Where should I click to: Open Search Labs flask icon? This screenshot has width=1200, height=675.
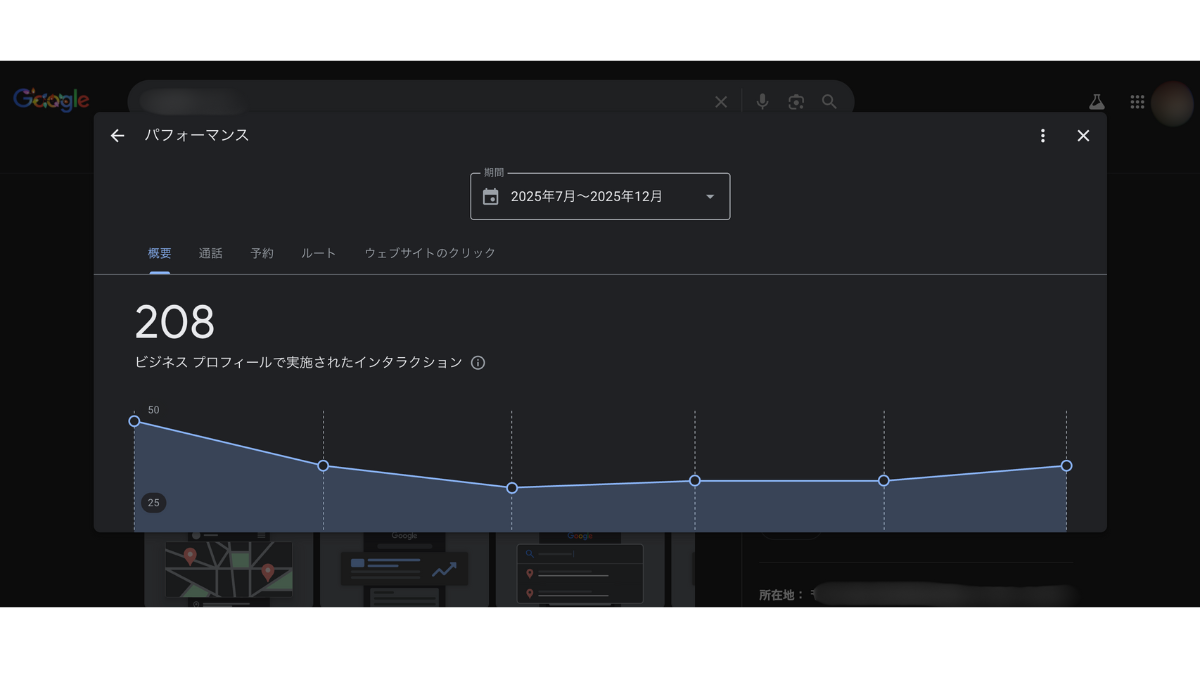pyautogui.click(x=1097, y=102)
